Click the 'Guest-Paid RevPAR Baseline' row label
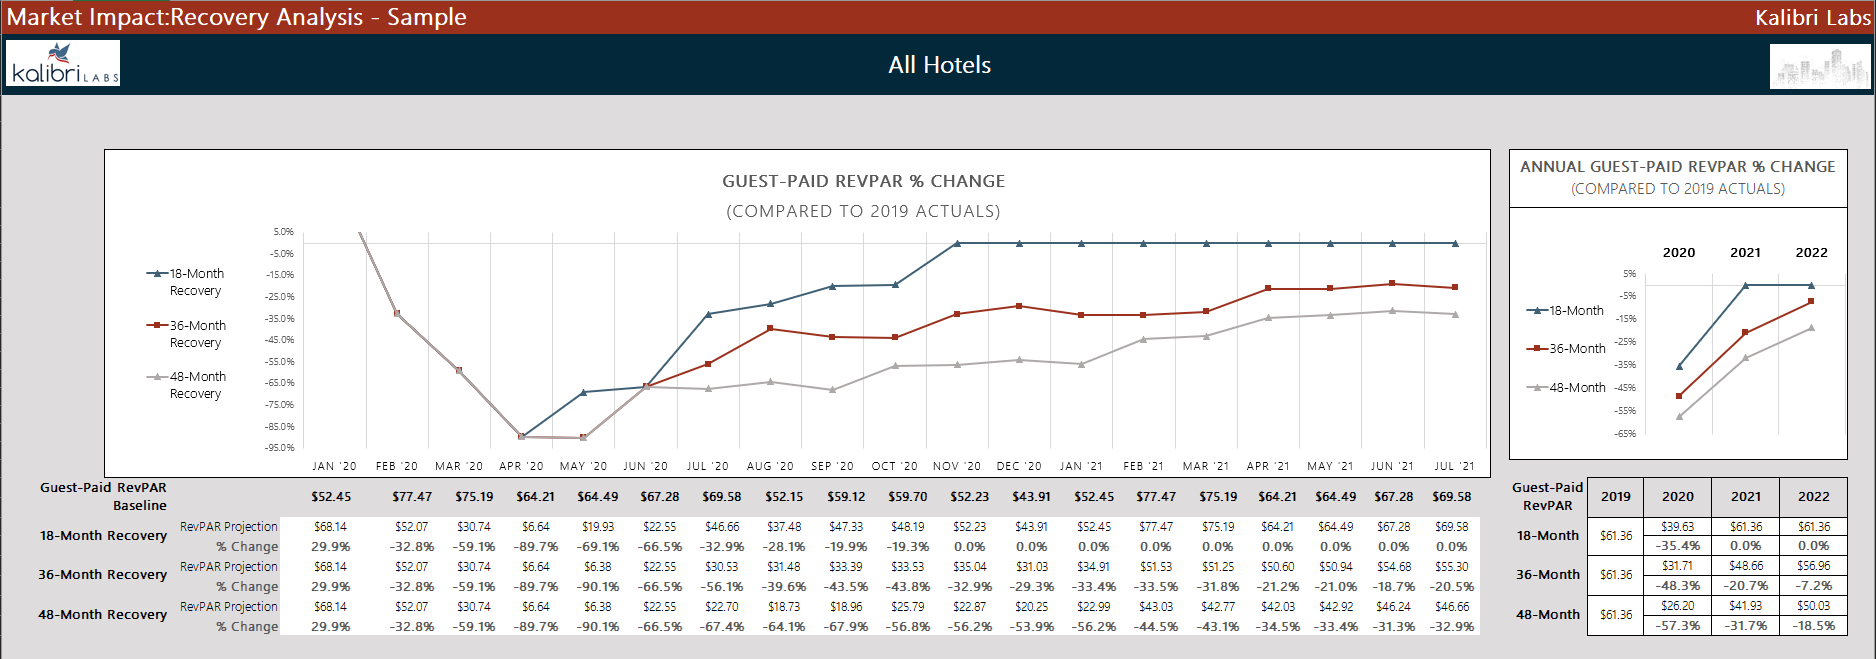This screenshot has height=659, width=1876. tap(103, 496)
